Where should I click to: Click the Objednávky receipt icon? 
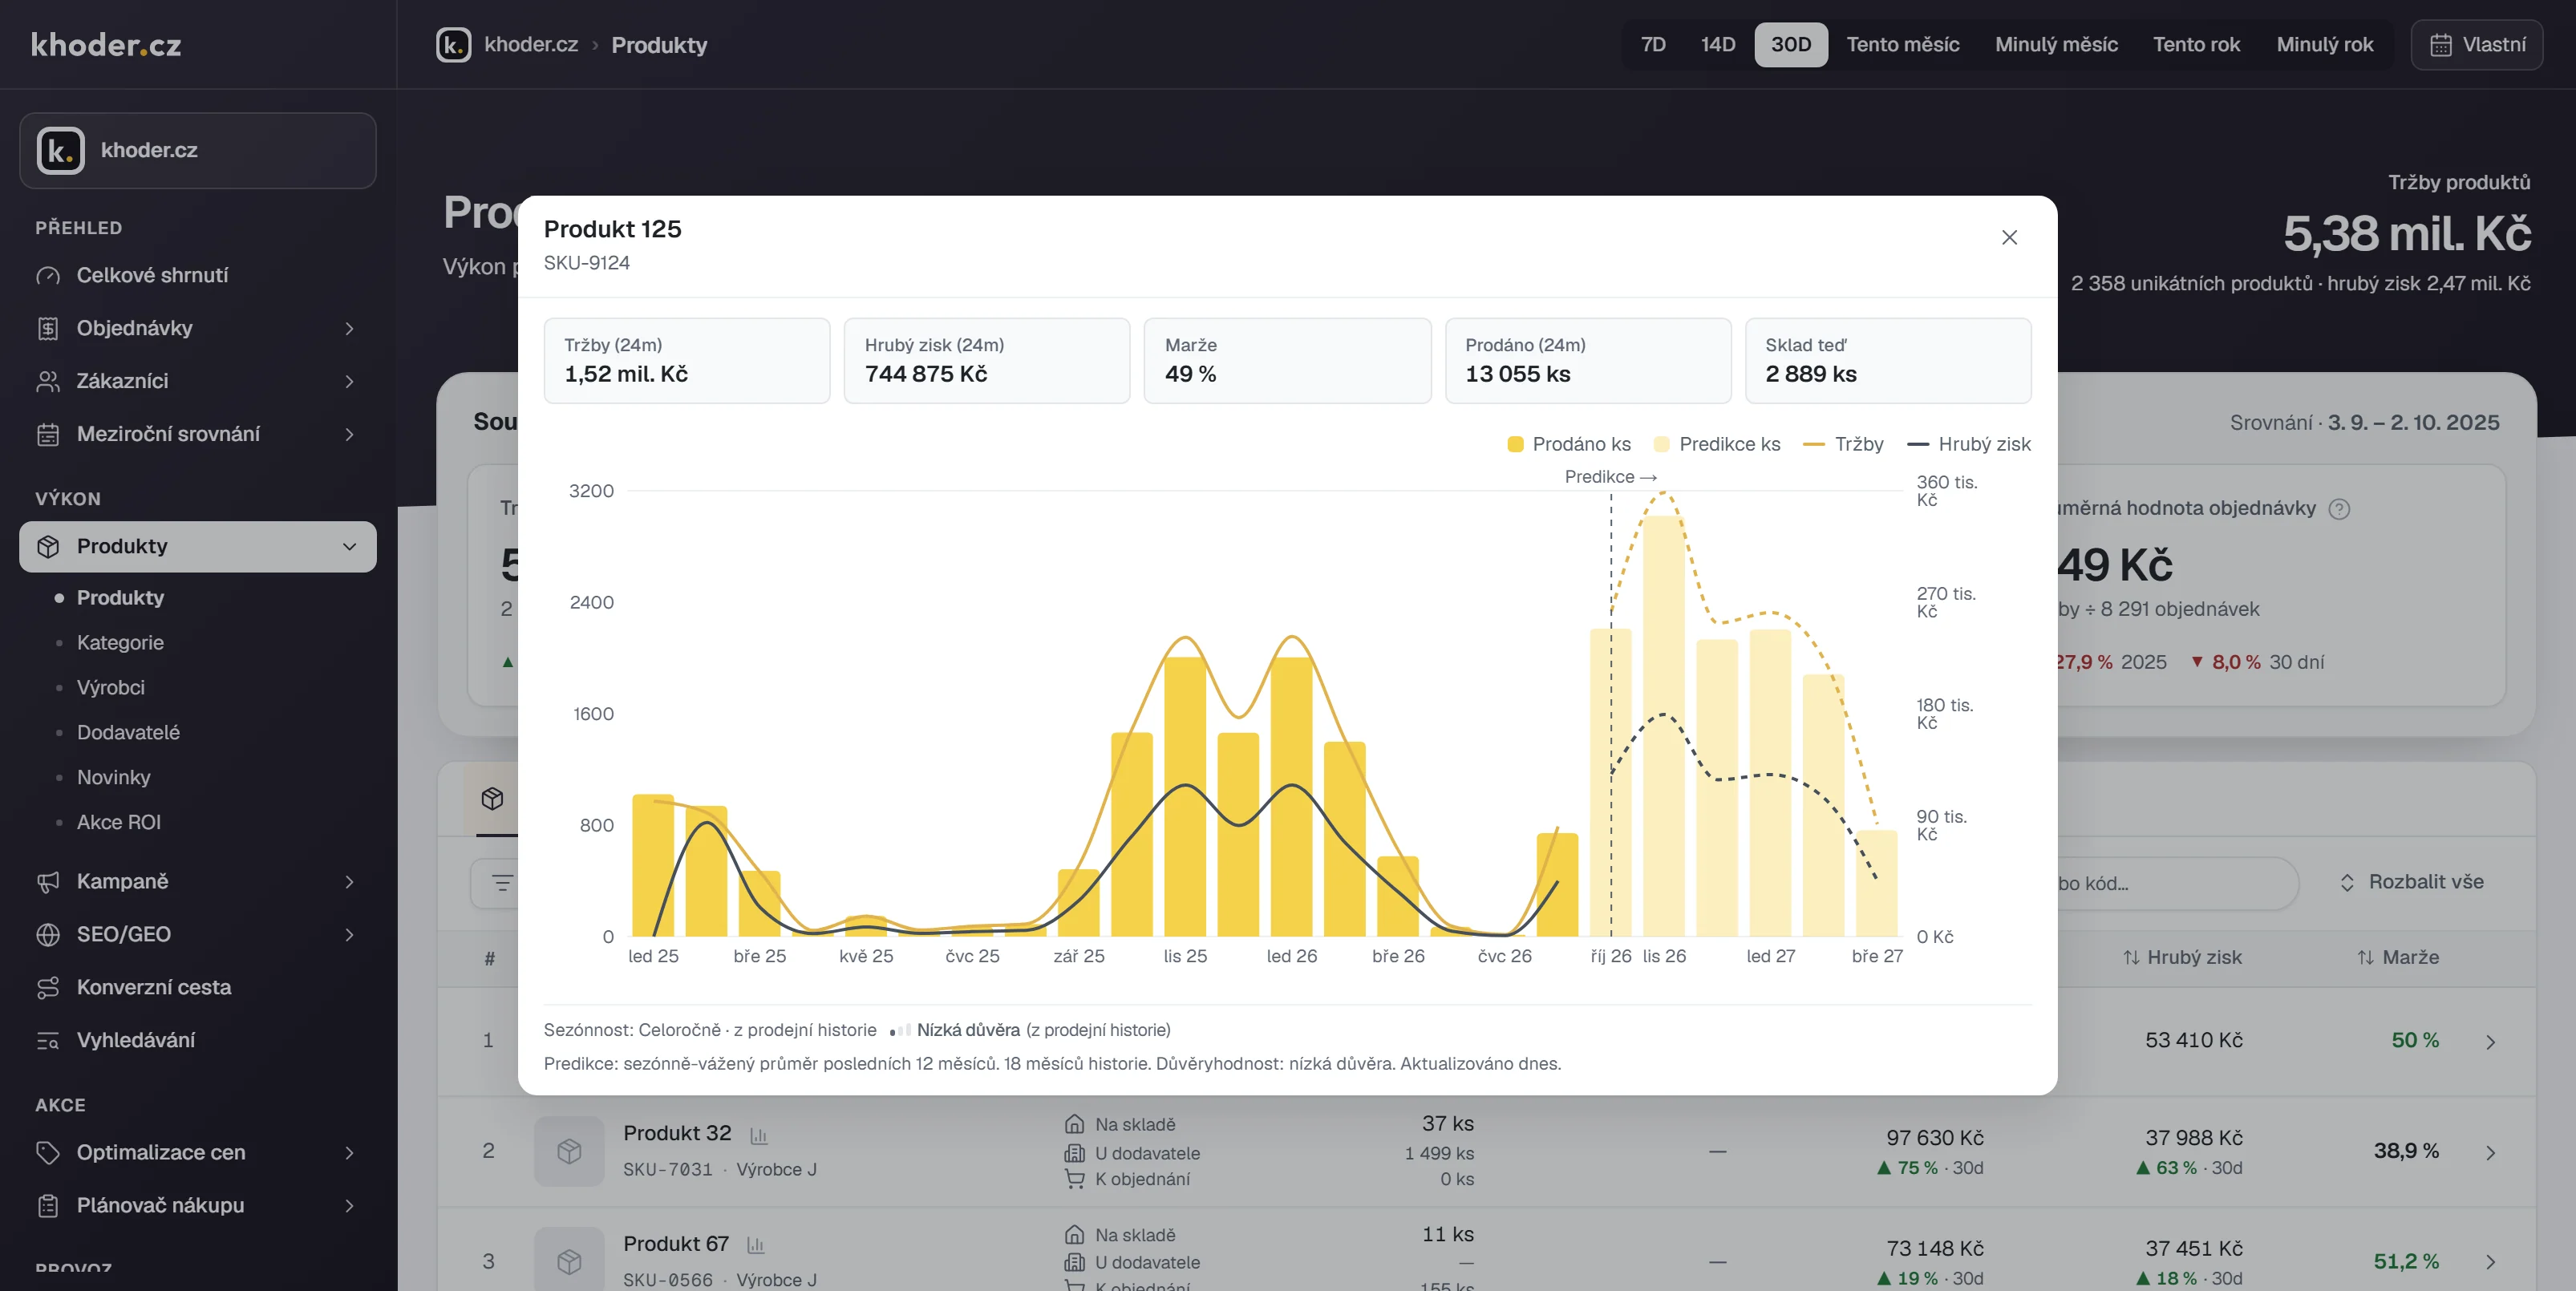(48, 328)
